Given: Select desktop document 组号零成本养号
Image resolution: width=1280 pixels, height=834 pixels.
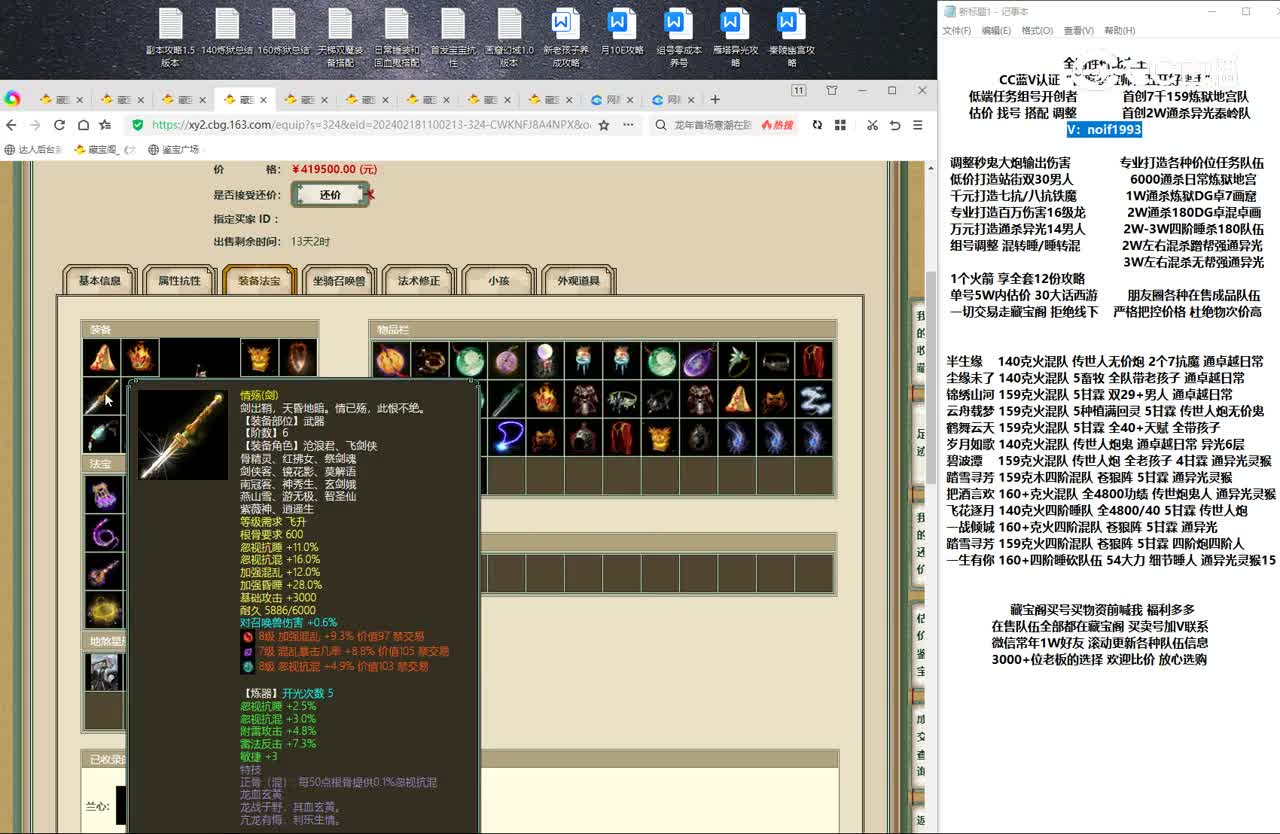Looking at the screenshot, I should coord(679,38).
